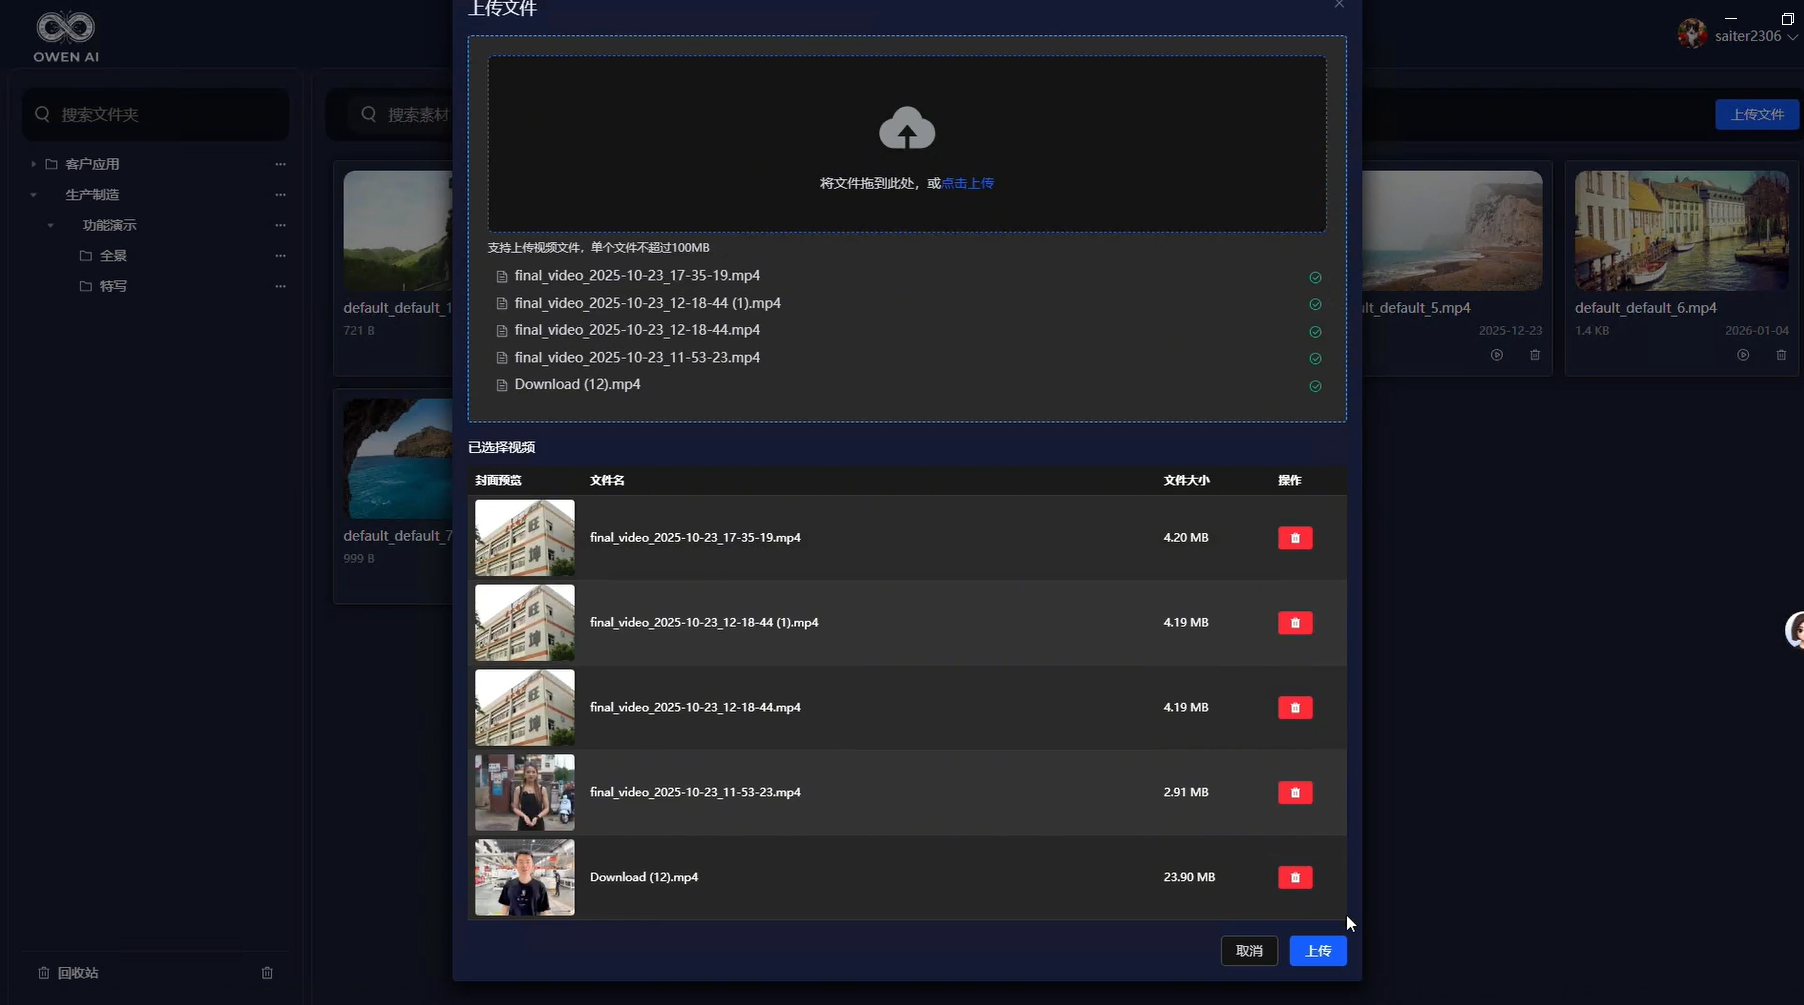Play default_default_6.mp4 using play icon

coord(1743,355)
